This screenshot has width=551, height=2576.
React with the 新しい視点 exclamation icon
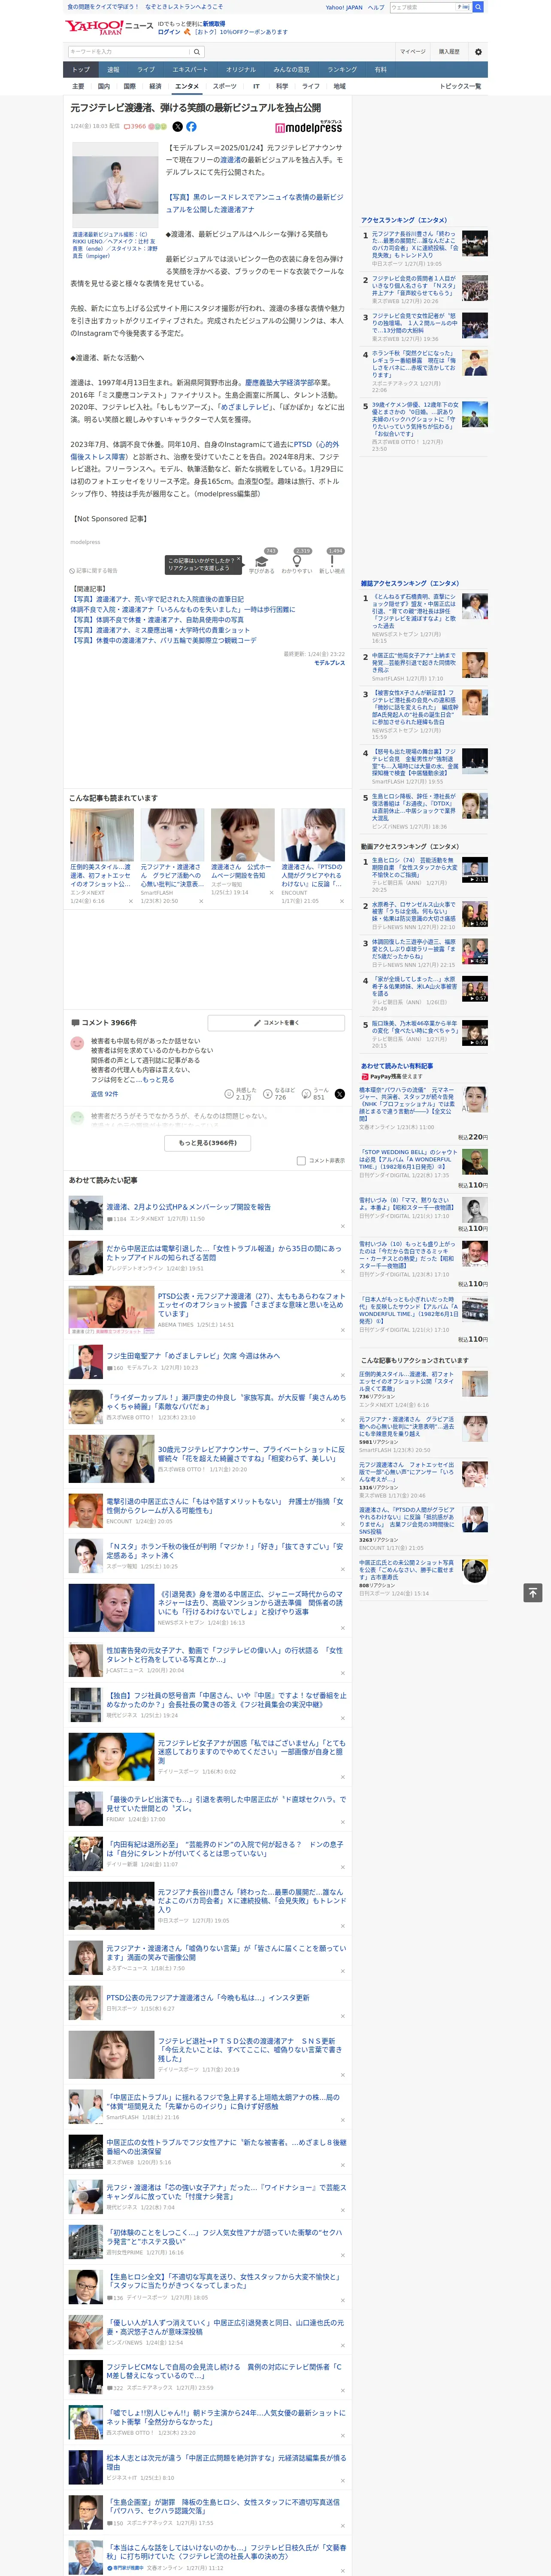point(332,561)
